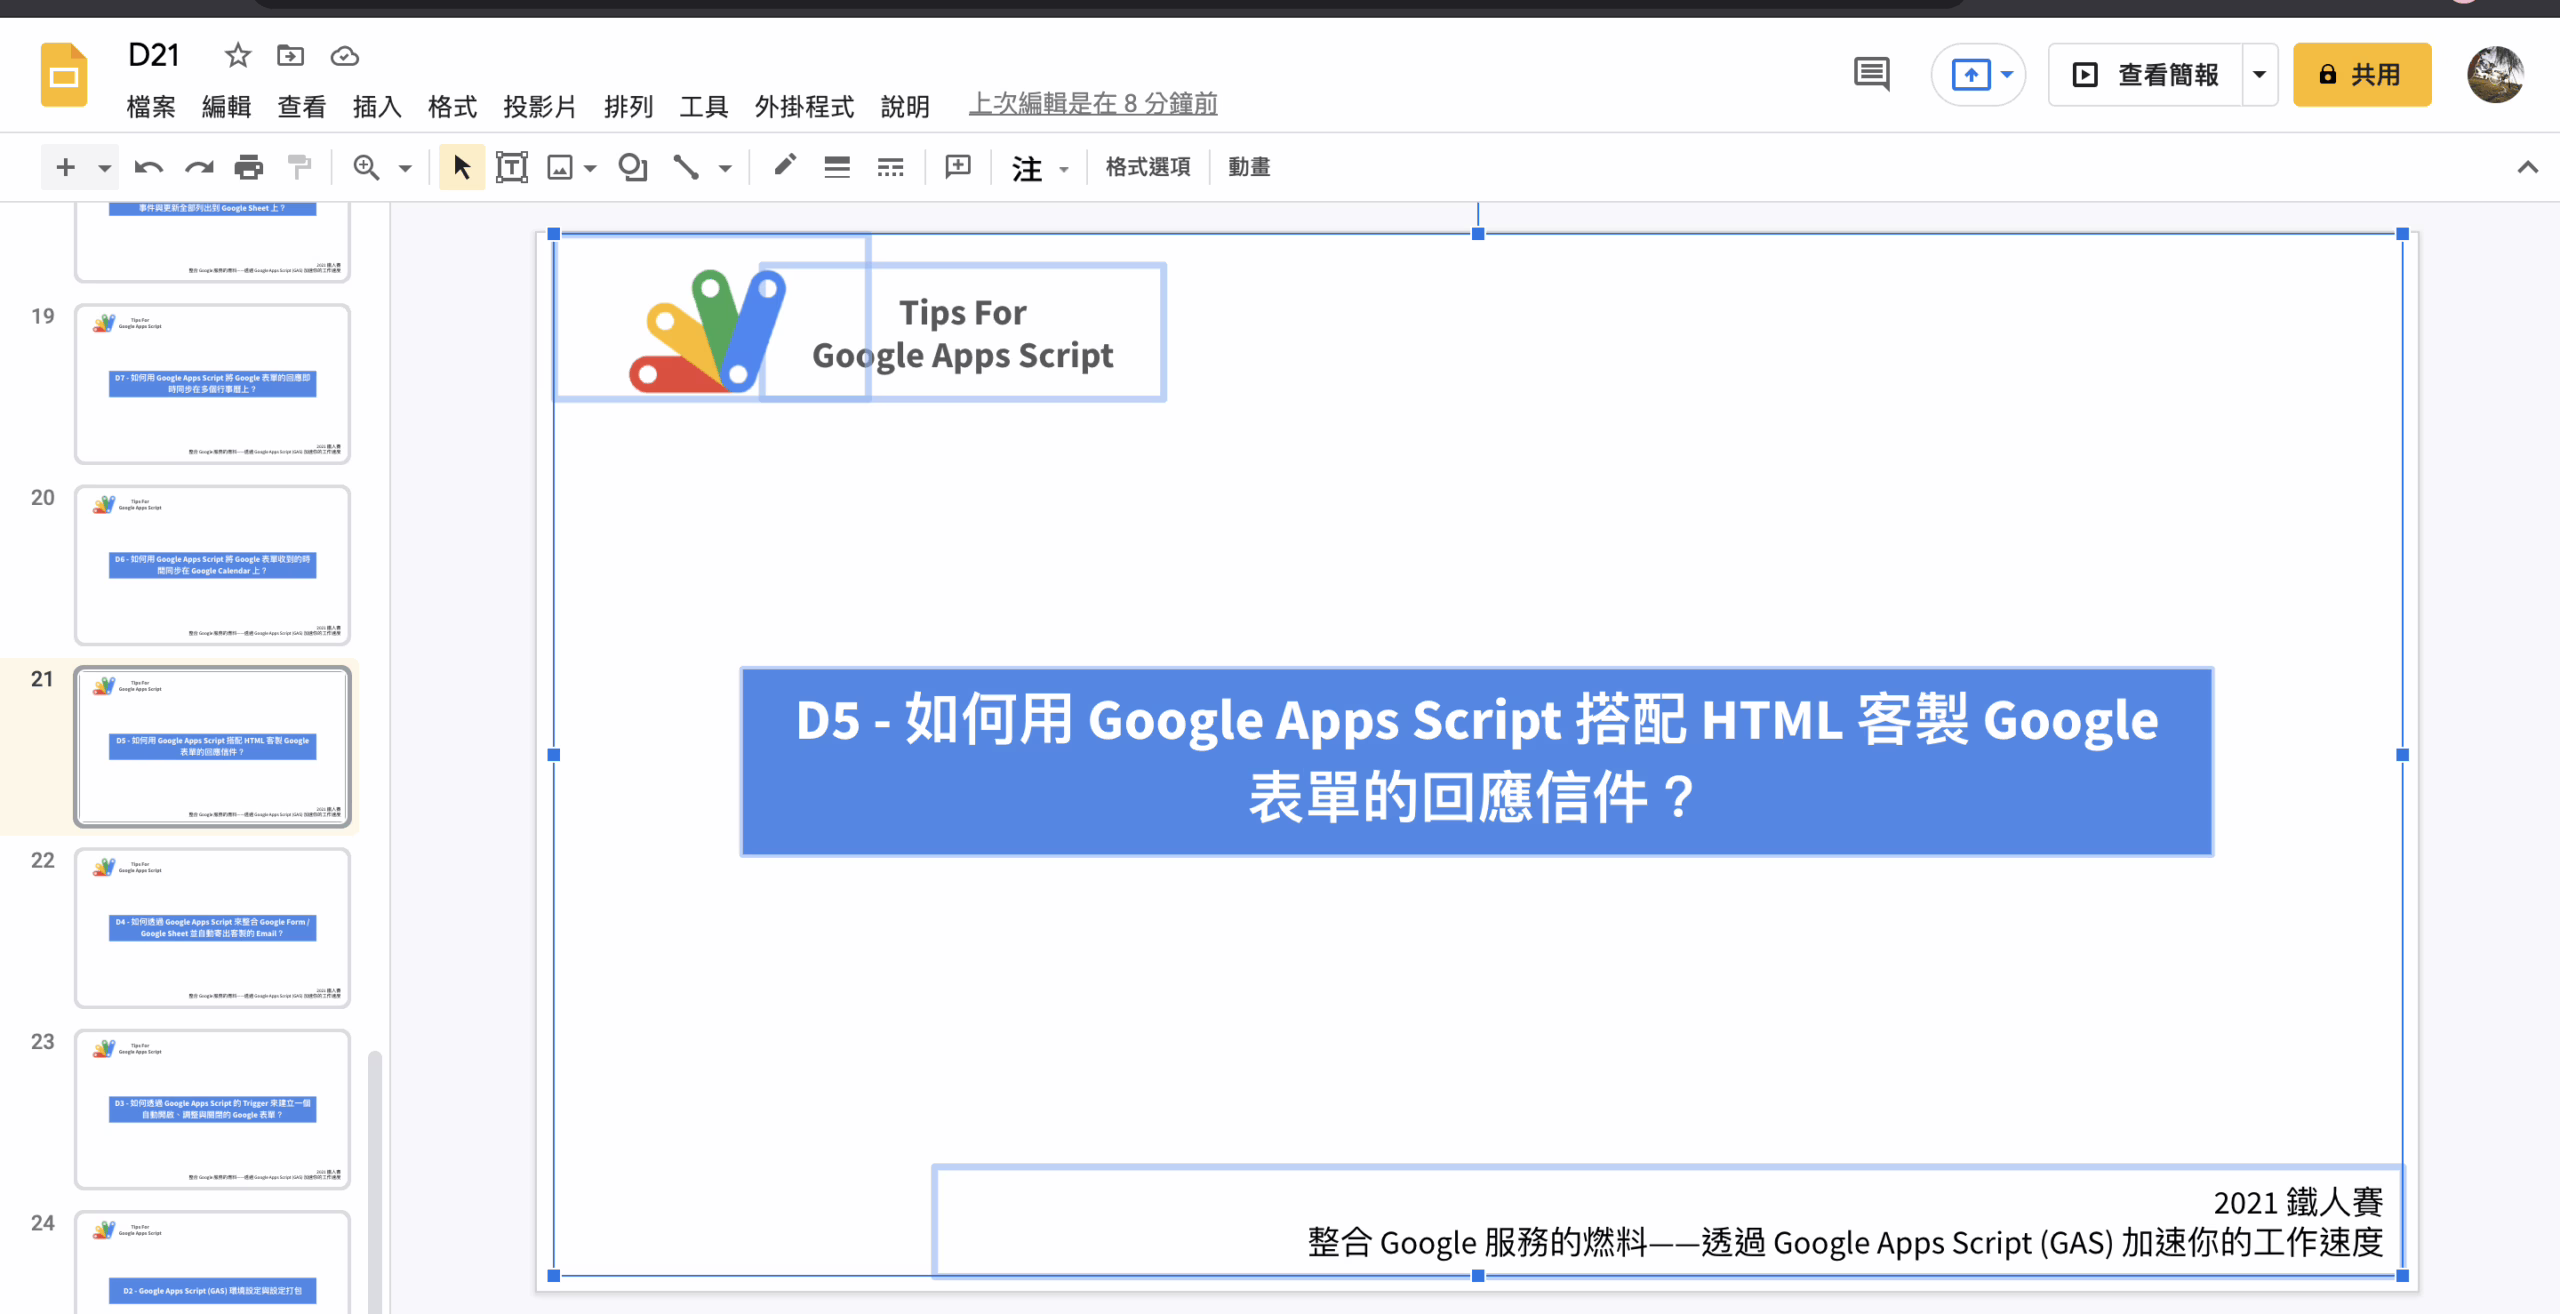Open the 工具 menu
The width and height of the screenshot is (2560, 1314).
703,106
